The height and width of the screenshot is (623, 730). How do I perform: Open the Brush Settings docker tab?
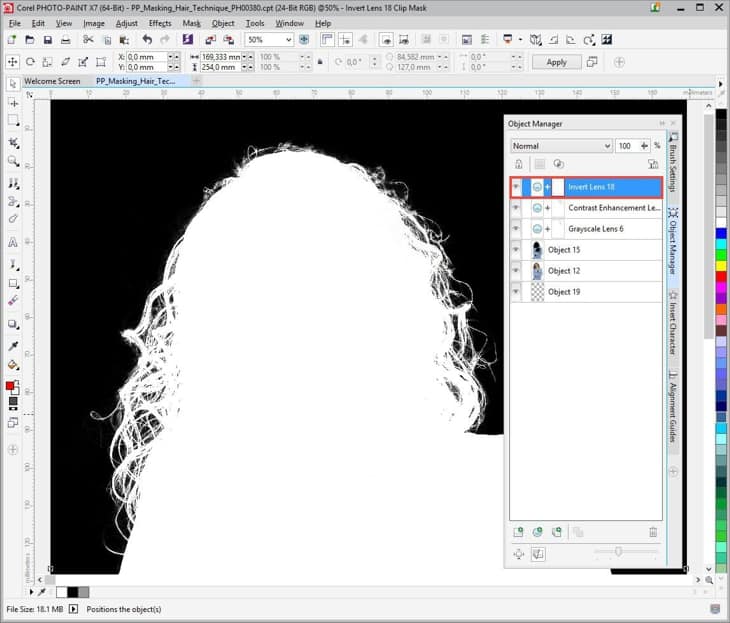[x=673, y=163]
